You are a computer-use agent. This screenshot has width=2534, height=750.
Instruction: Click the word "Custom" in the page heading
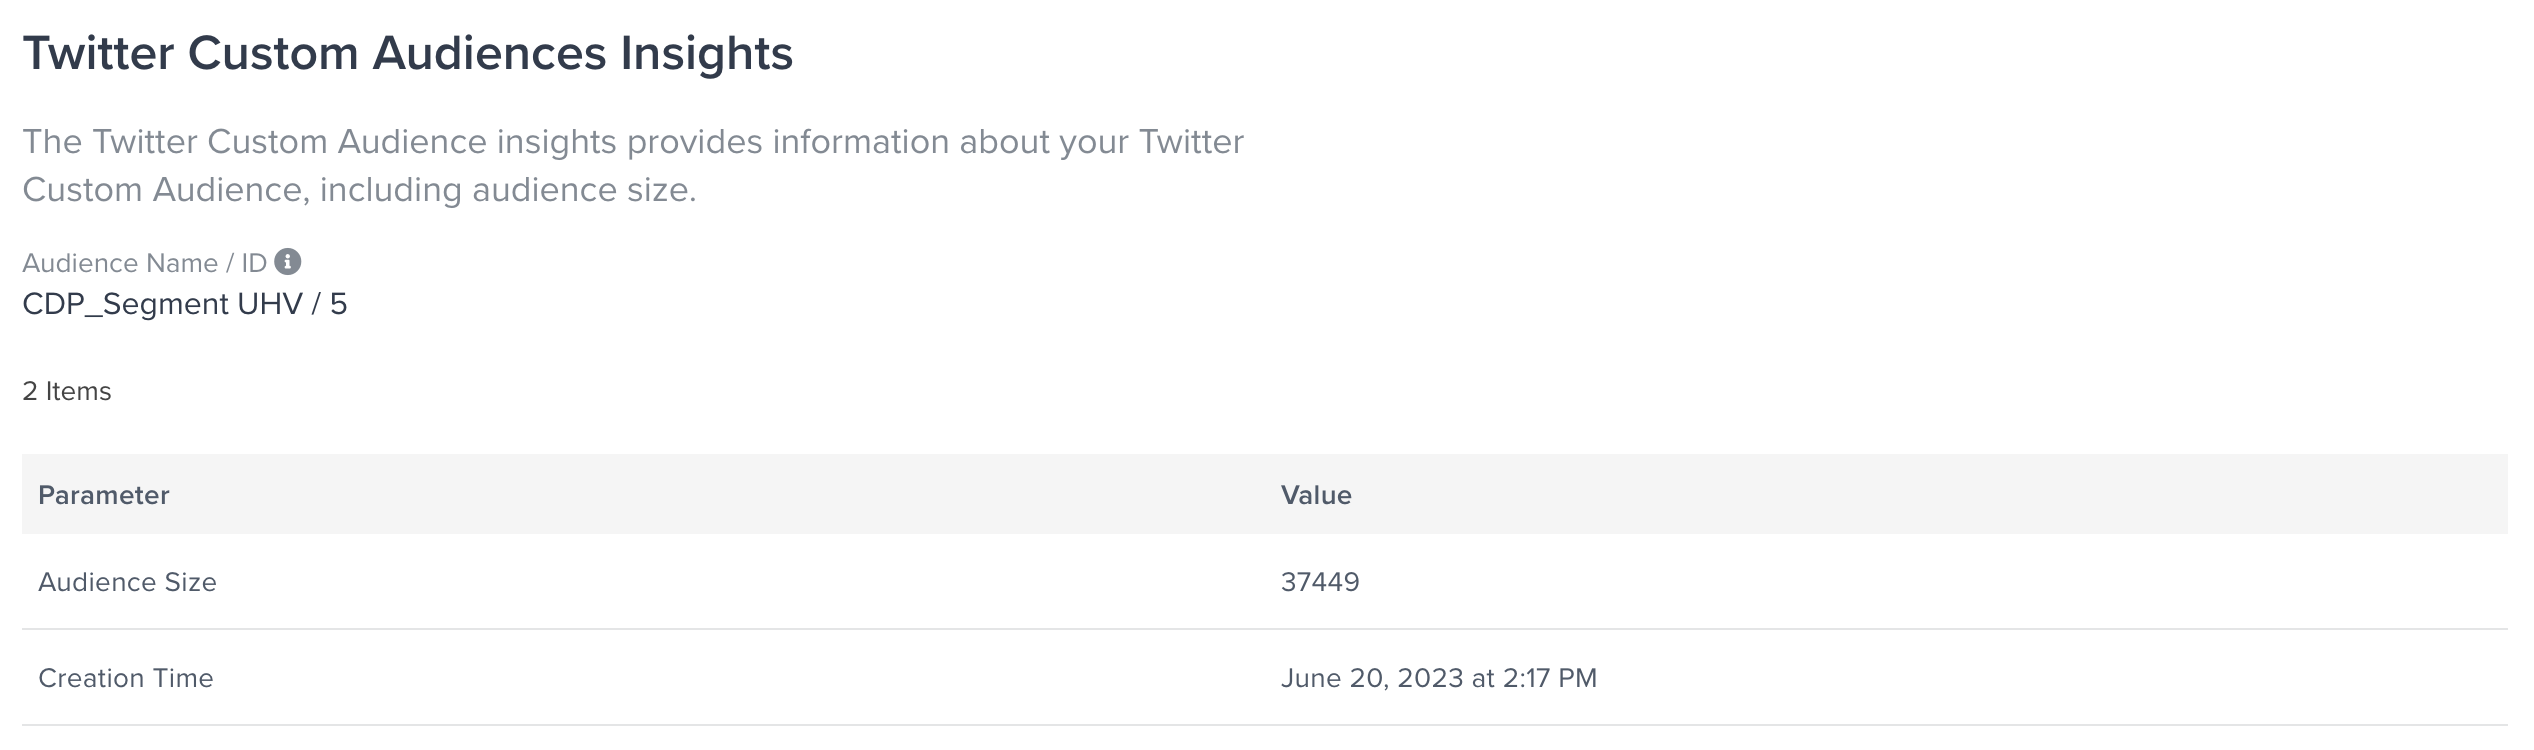point(273,53)
